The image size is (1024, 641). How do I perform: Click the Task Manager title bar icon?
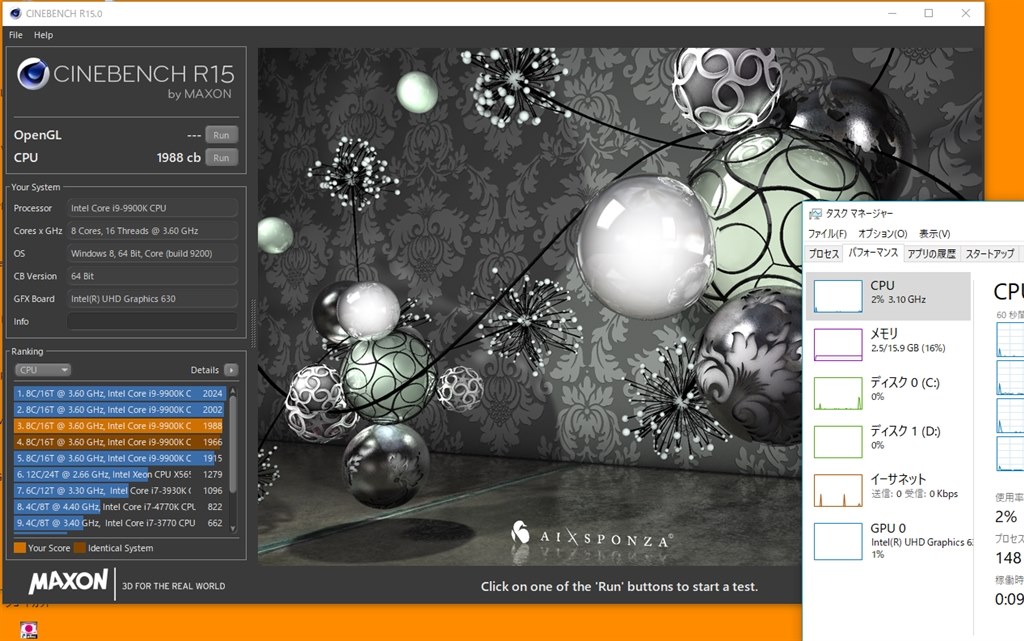(x=815, y=213)
